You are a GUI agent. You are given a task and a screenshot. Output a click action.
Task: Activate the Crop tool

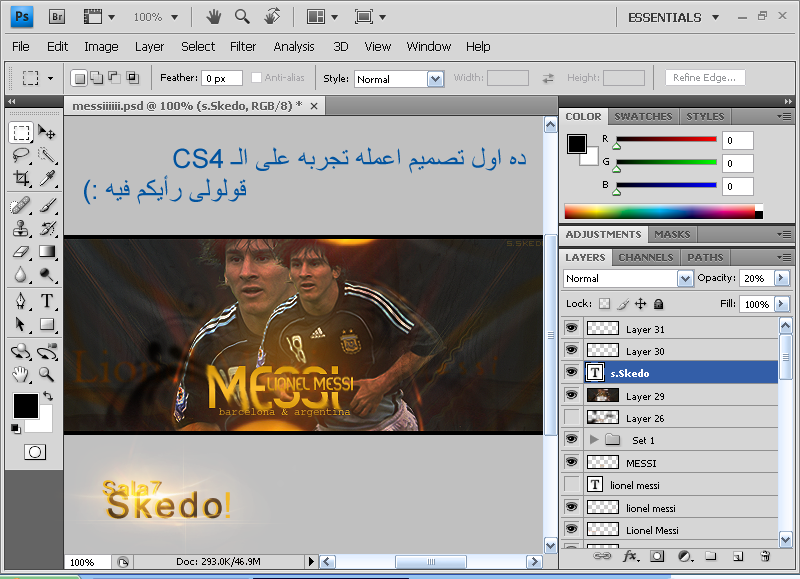[21, 178]
